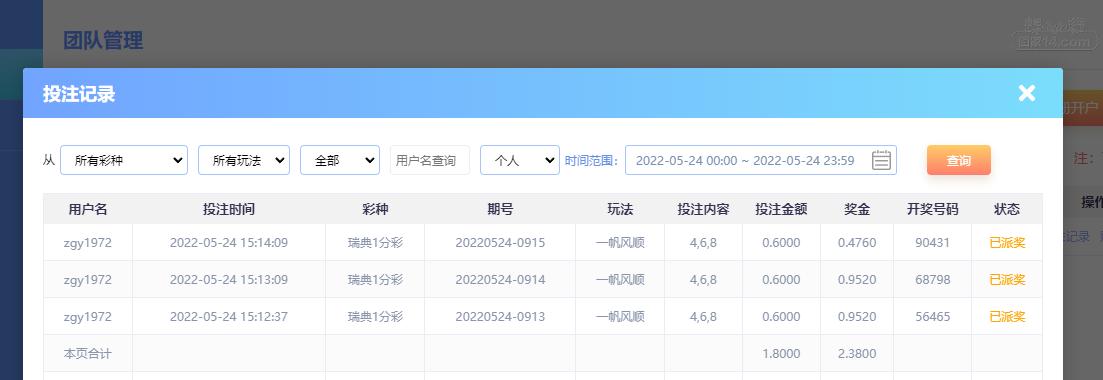Expand the 所有彩种 dropdown
1103x380 pixels.
124,160
